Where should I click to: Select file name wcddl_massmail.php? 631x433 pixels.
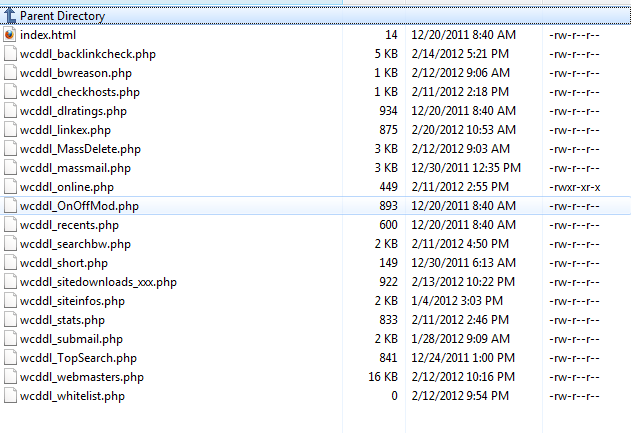(x=75, y=168)
